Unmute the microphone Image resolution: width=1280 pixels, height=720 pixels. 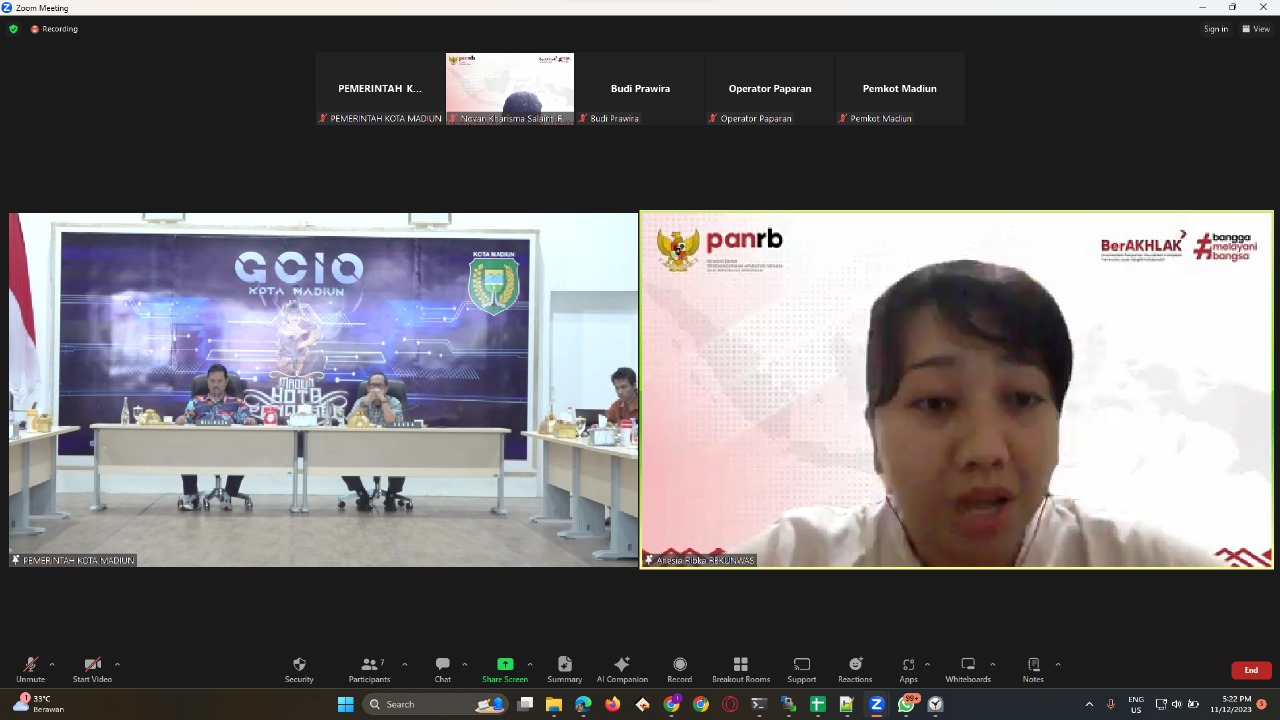(x=30, y=668)
